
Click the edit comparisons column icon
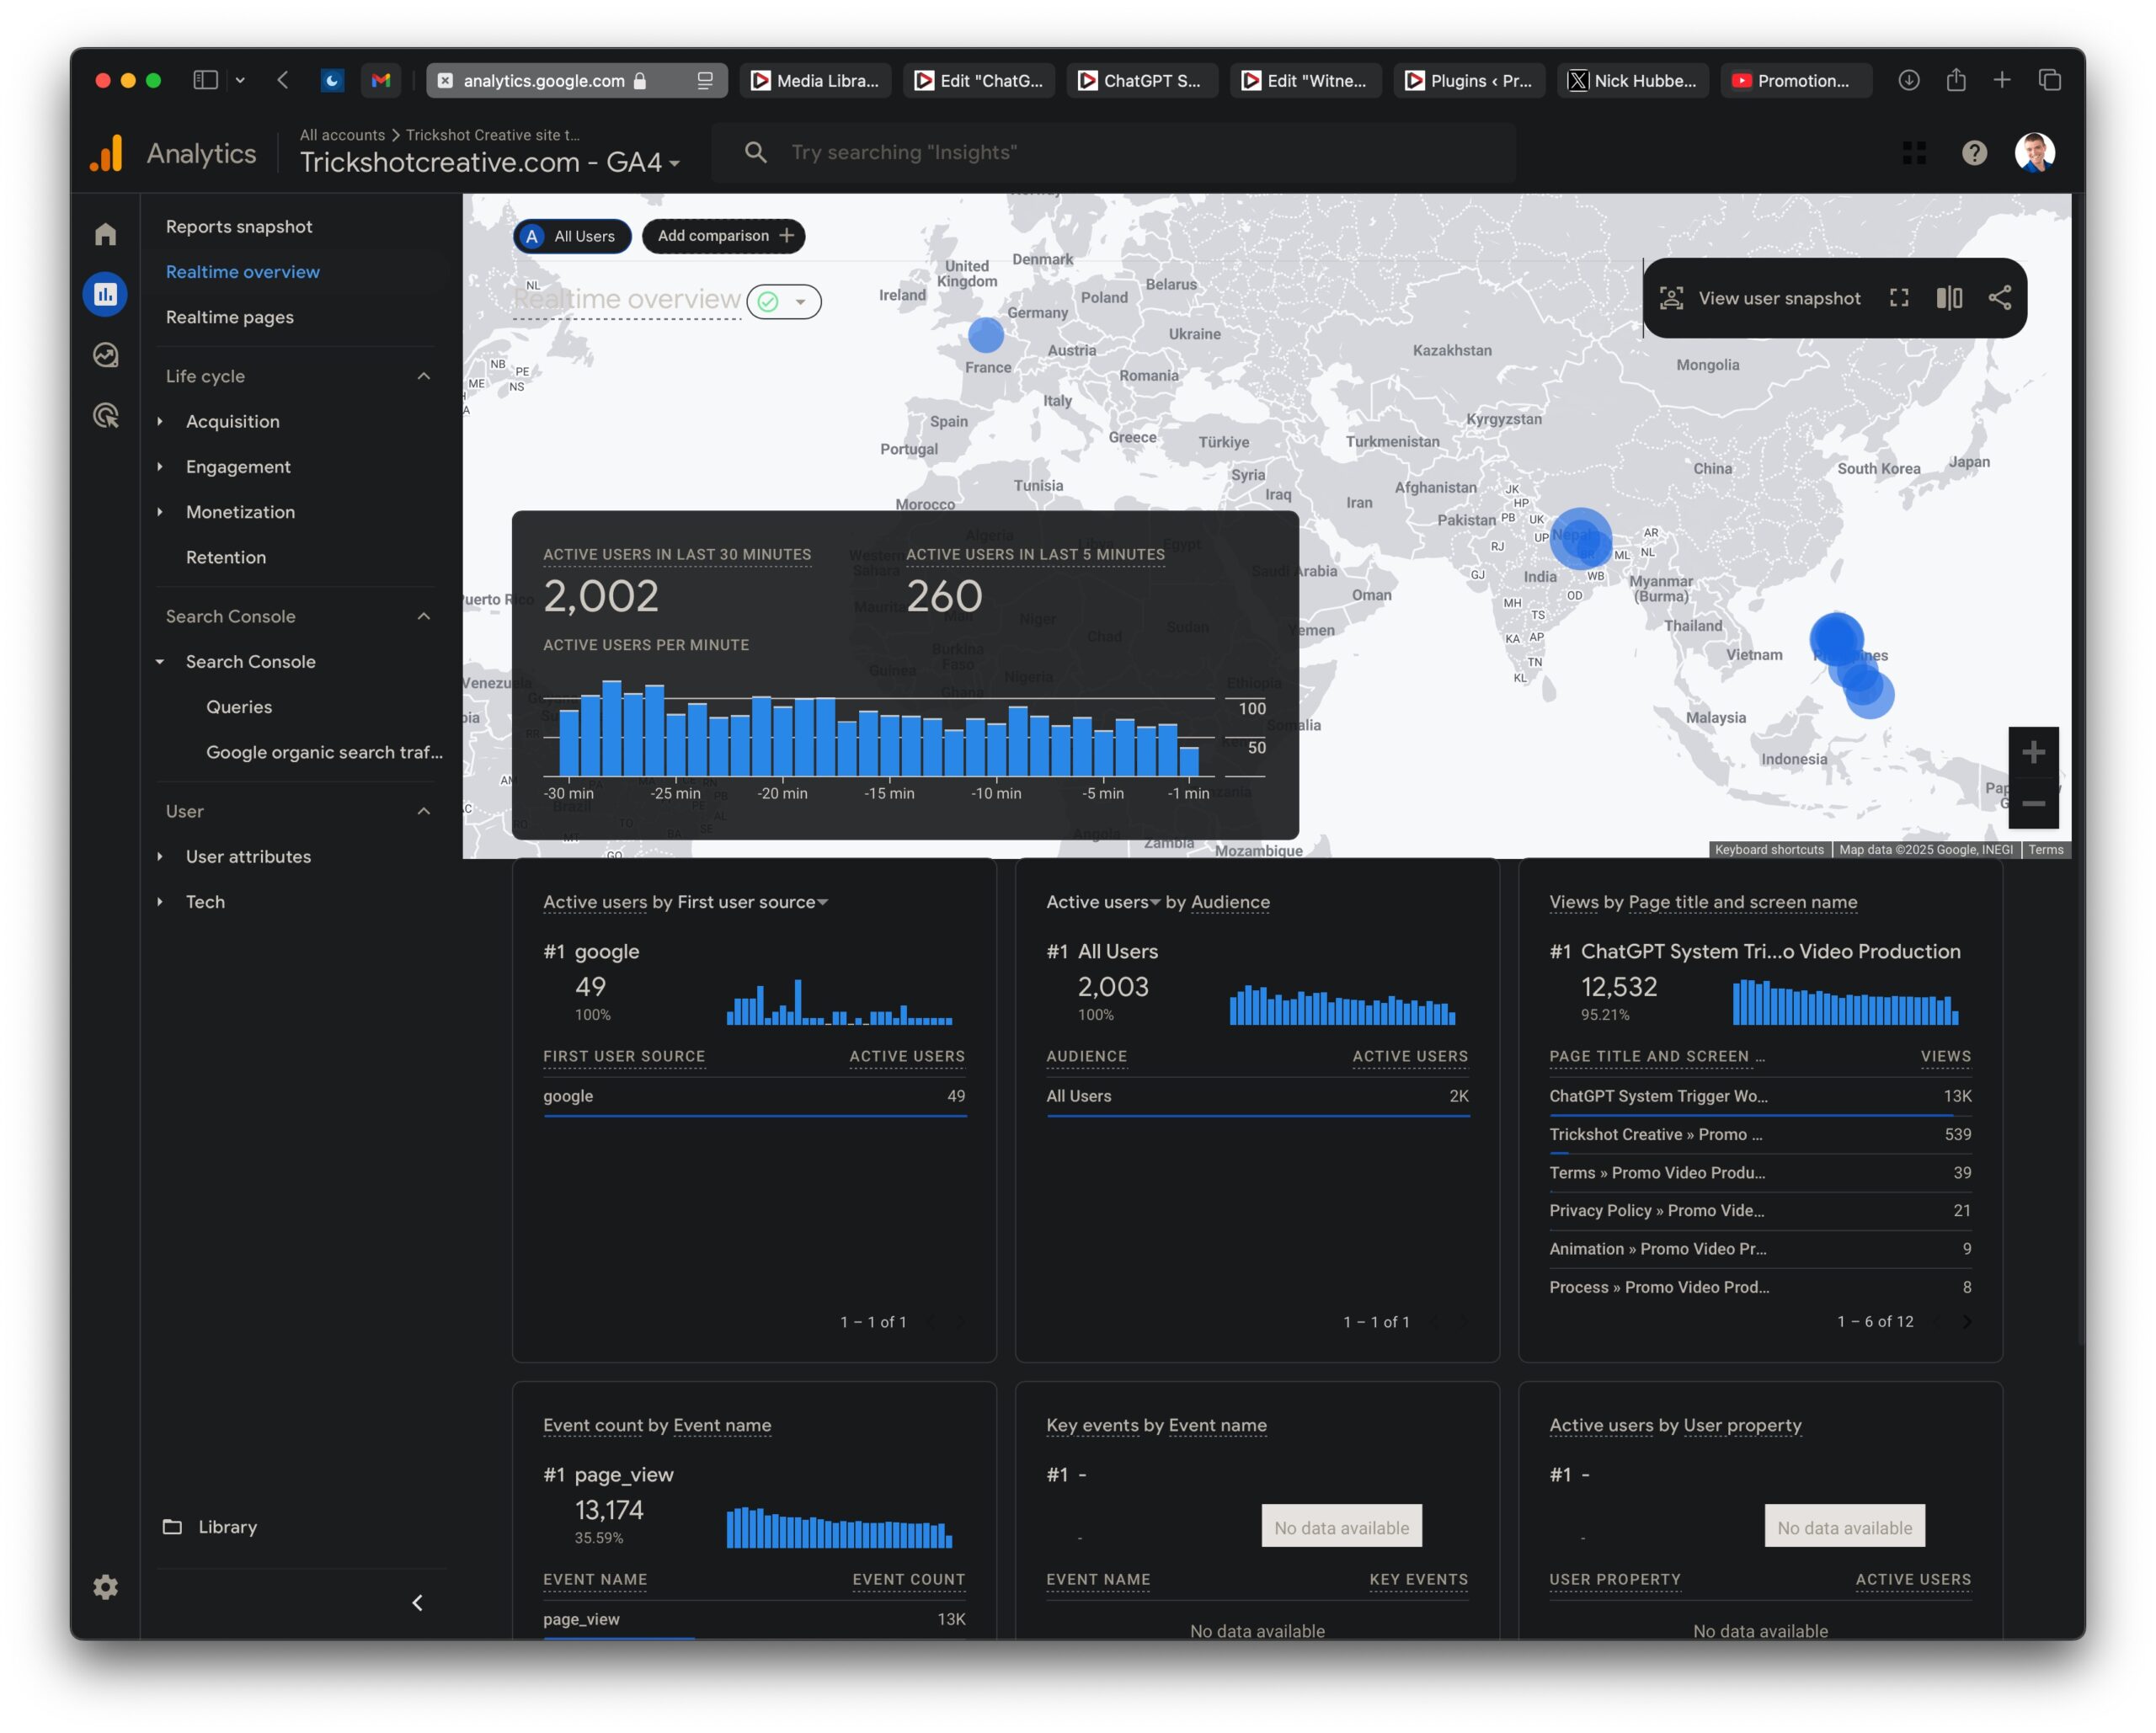pyautogui.click(x=1949, y=298)
